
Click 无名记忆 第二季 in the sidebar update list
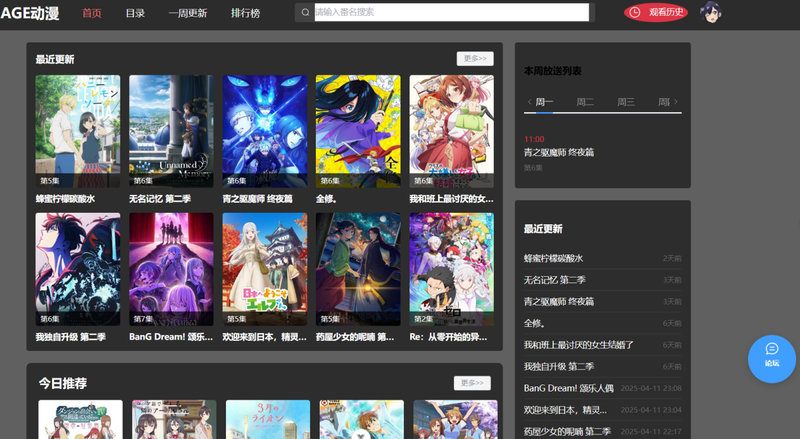tap(555, 280)
